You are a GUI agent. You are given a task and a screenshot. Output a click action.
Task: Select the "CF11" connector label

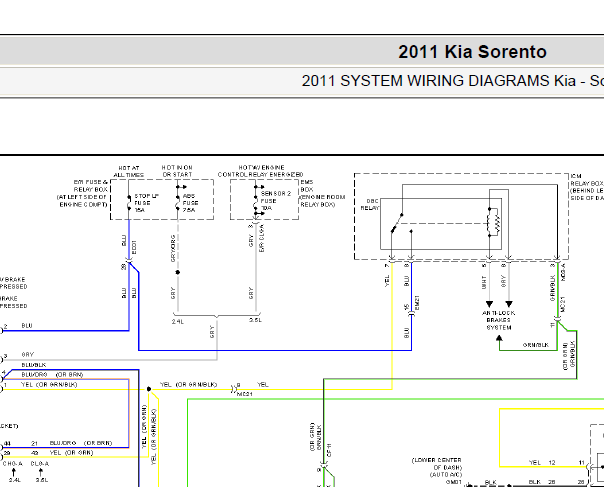329,450
